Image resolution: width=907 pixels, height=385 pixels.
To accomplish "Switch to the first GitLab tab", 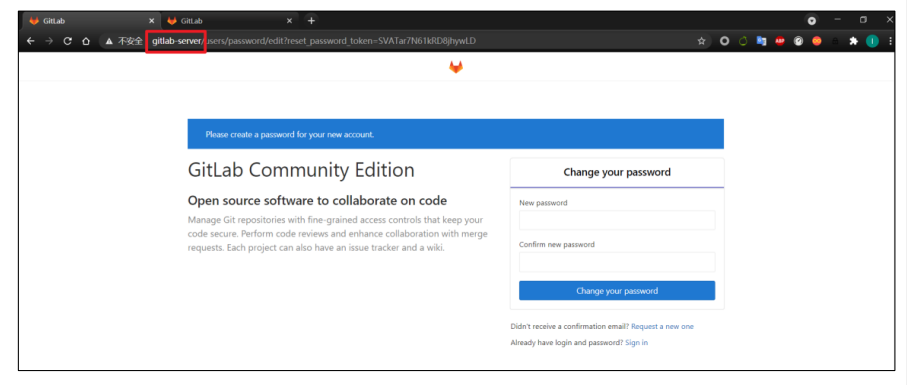I will 90,21.
